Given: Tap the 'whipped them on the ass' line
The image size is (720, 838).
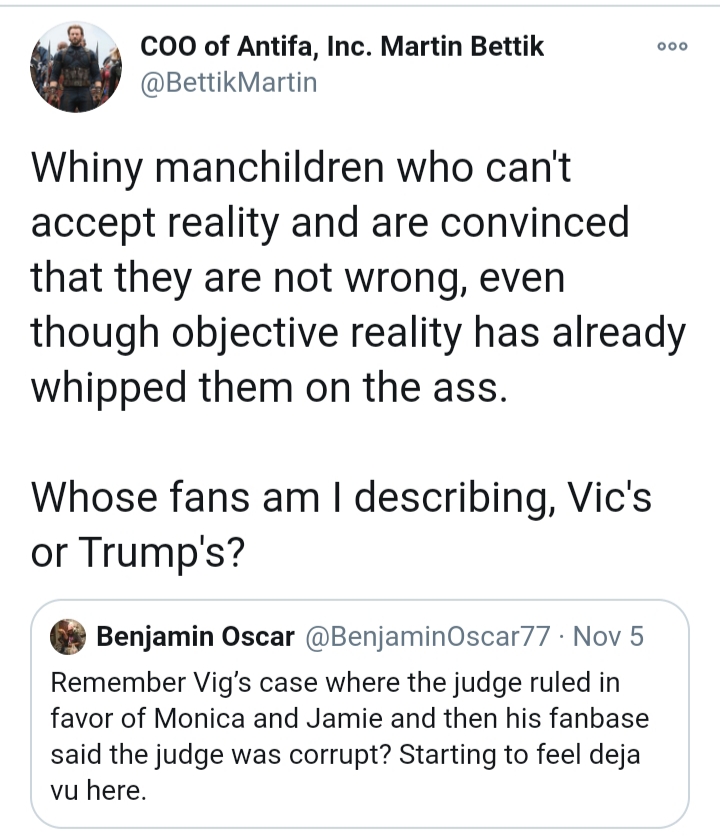Looking at the screenshot, I should point(269,387).
